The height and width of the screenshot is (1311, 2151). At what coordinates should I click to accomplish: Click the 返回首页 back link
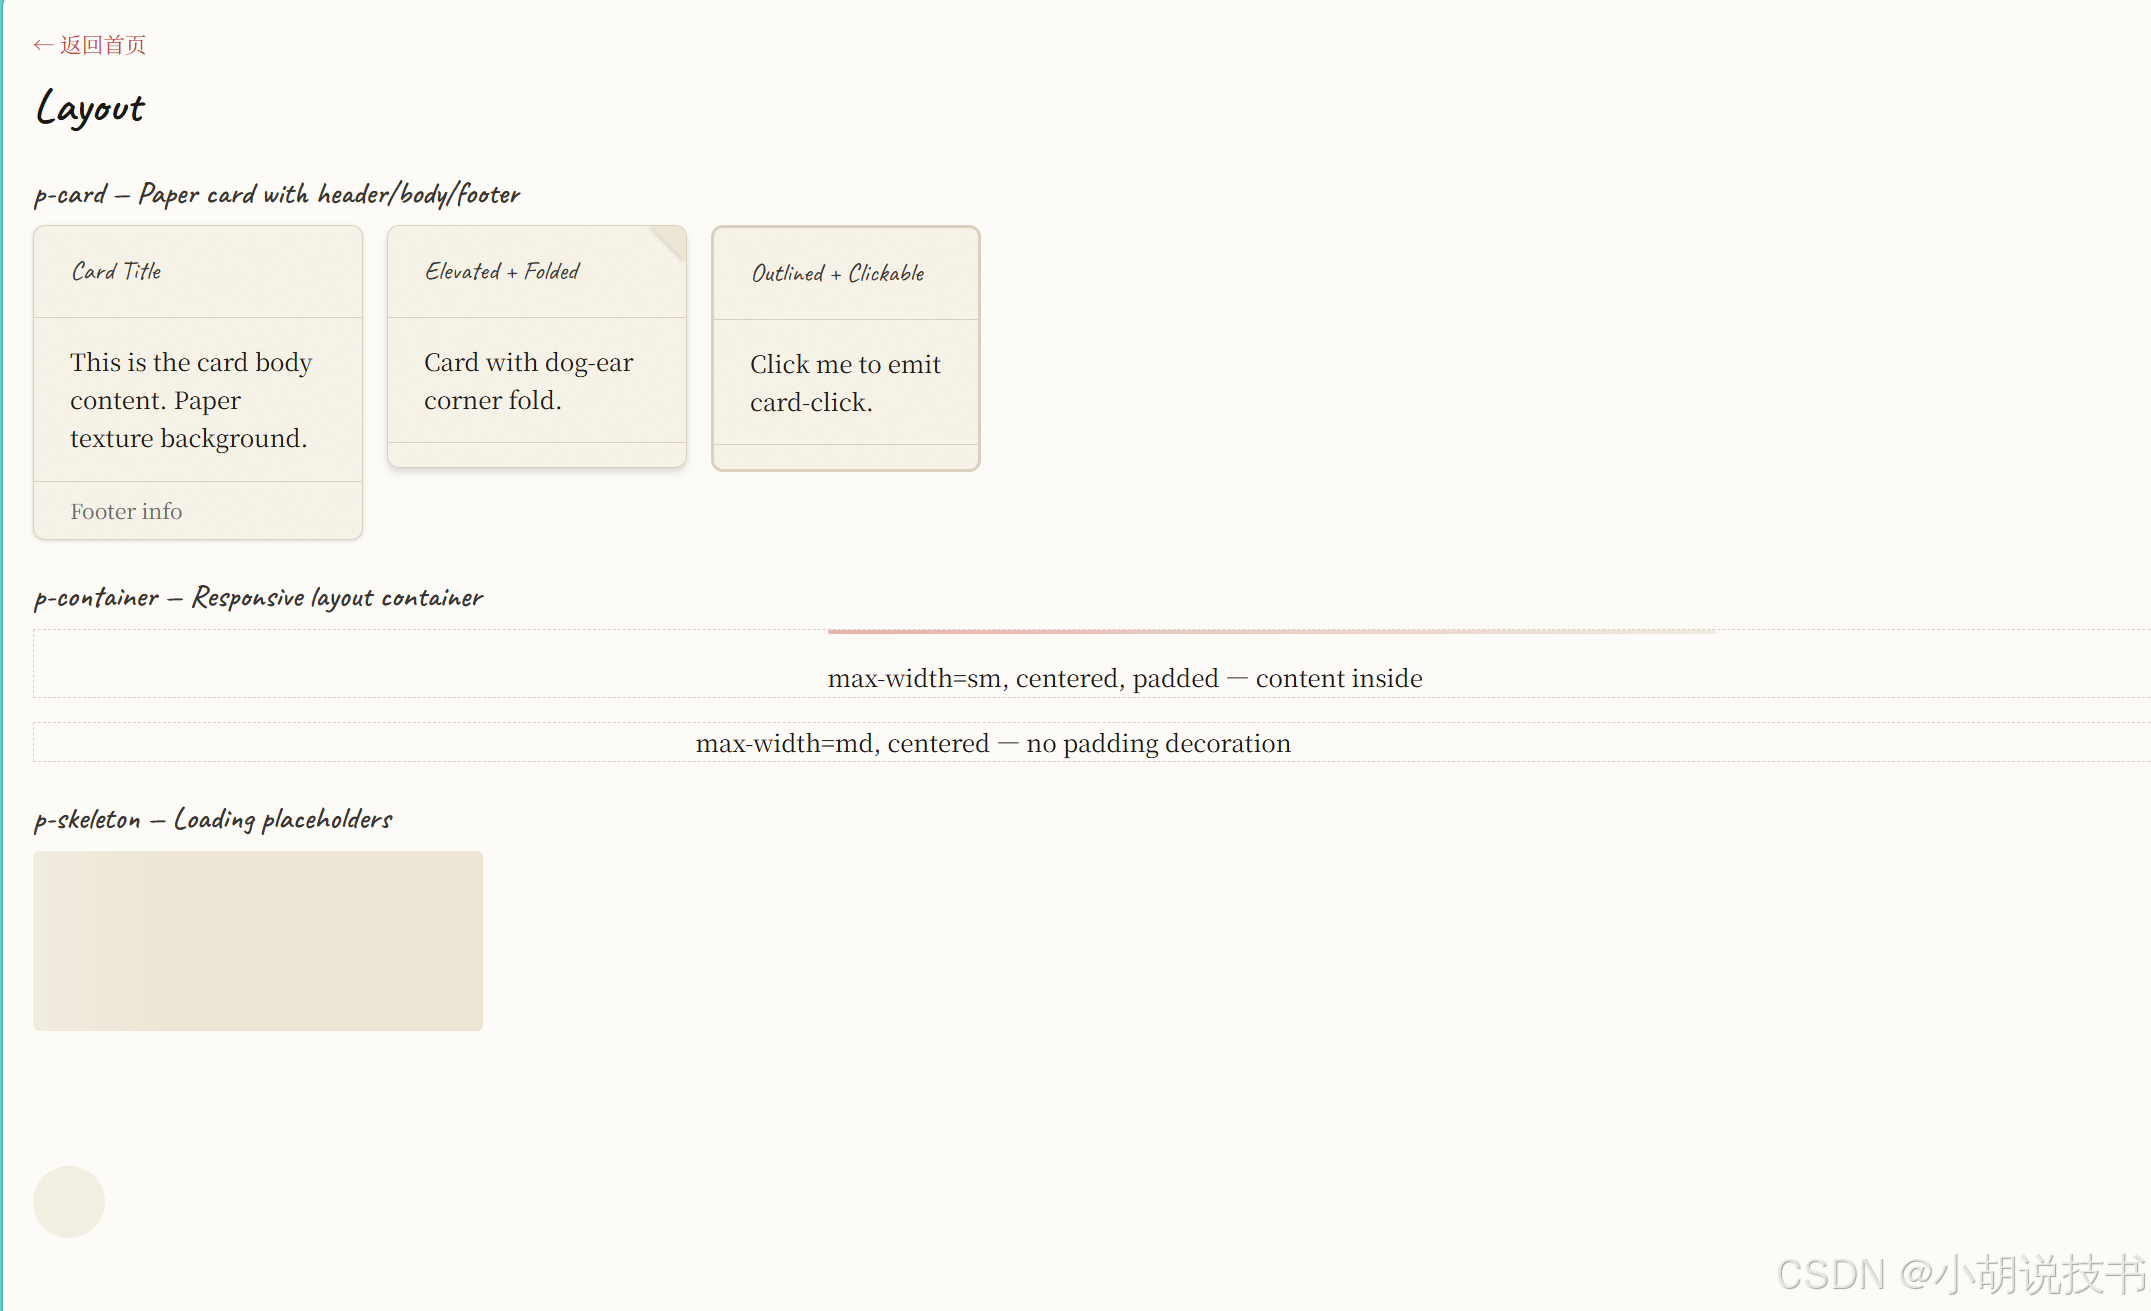[x=102, y=45]
